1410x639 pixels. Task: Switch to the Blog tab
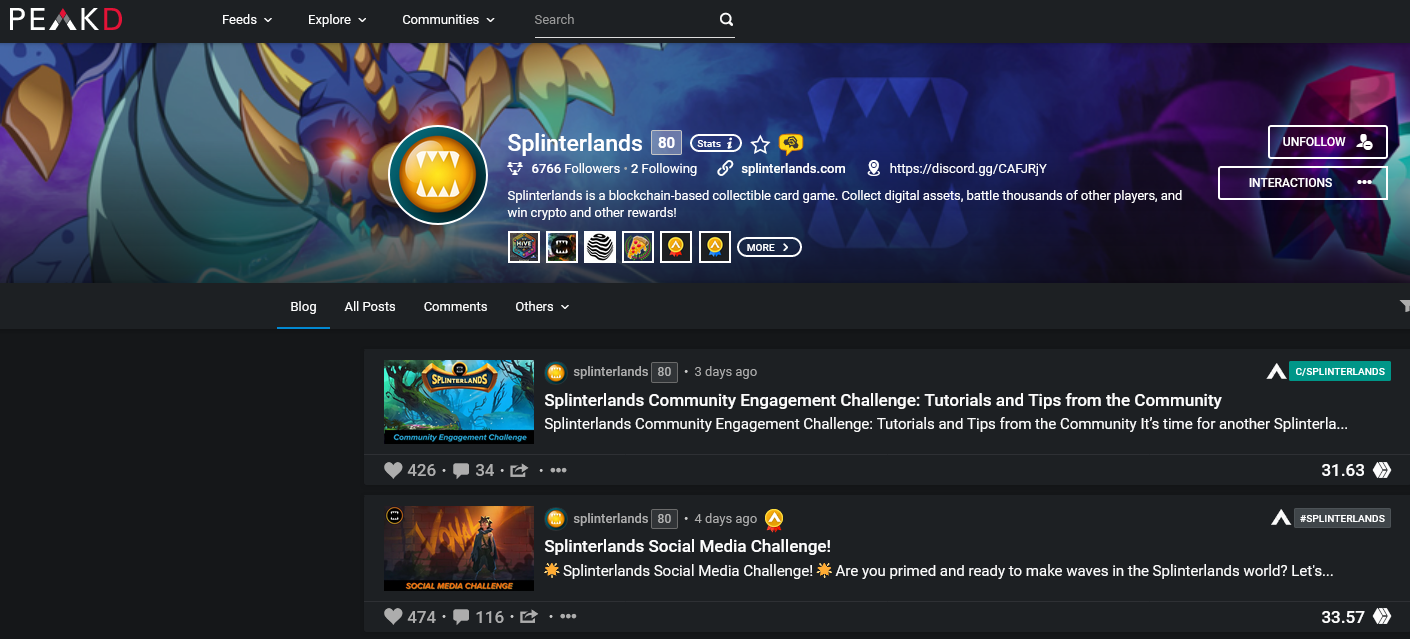303,306
